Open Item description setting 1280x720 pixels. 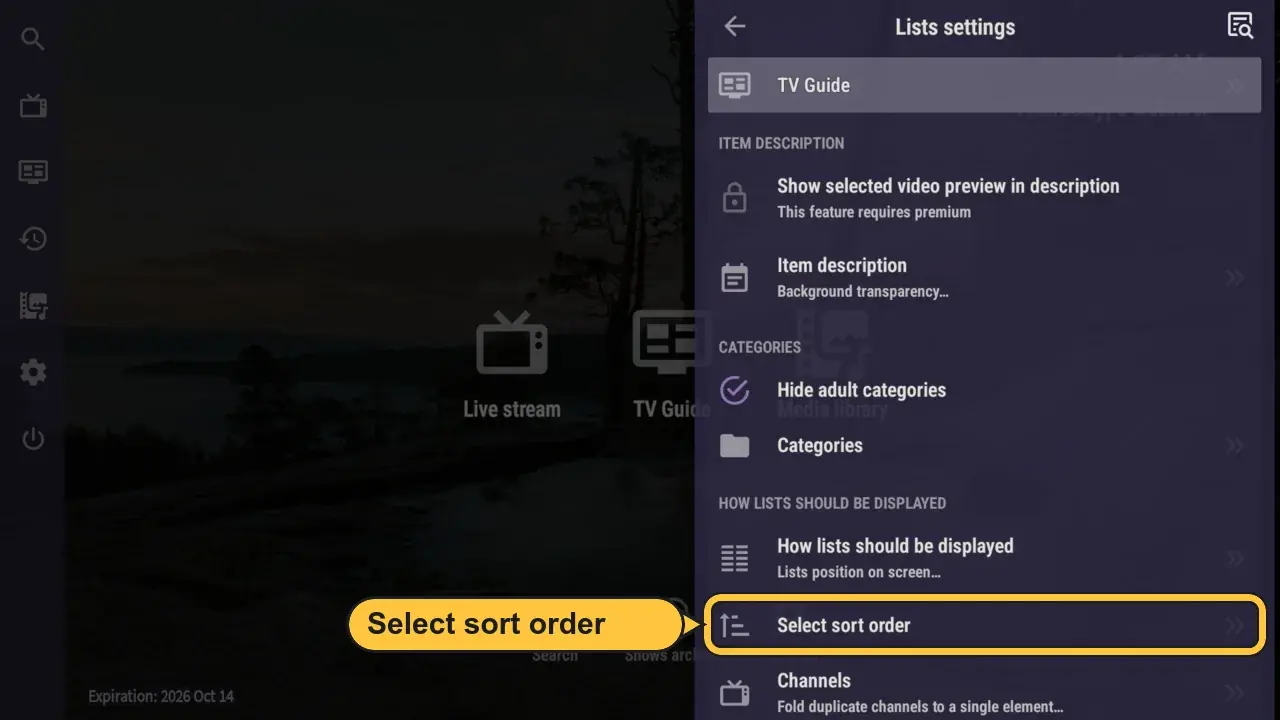(x=985, y=277)
